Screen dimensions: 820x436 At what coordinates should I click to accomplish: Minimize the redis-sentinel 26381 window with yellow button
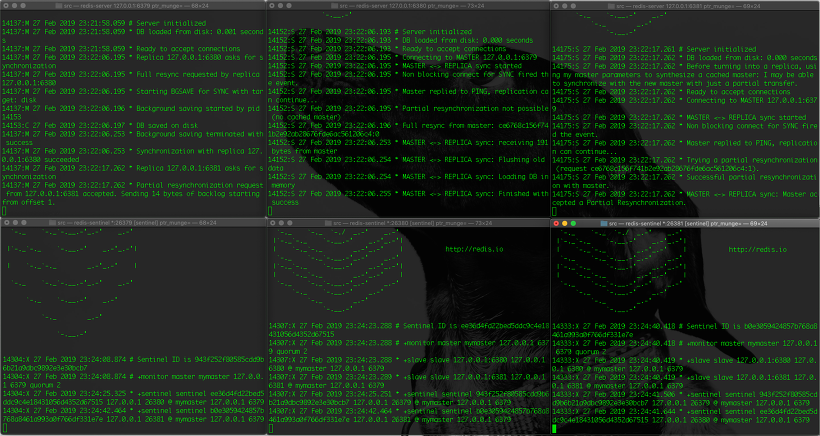pyautogui.click(x=565, y=223)
